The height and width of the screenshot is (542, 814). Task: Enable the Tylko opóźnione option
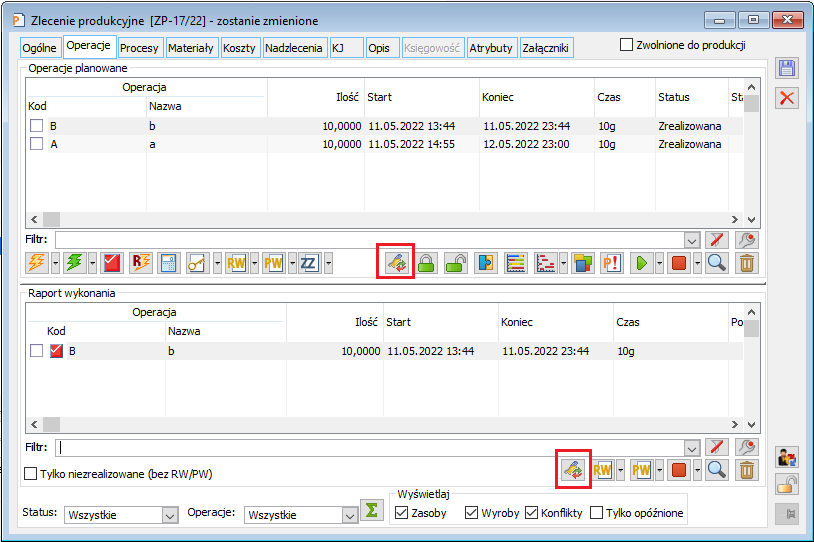tap(597, 512)
